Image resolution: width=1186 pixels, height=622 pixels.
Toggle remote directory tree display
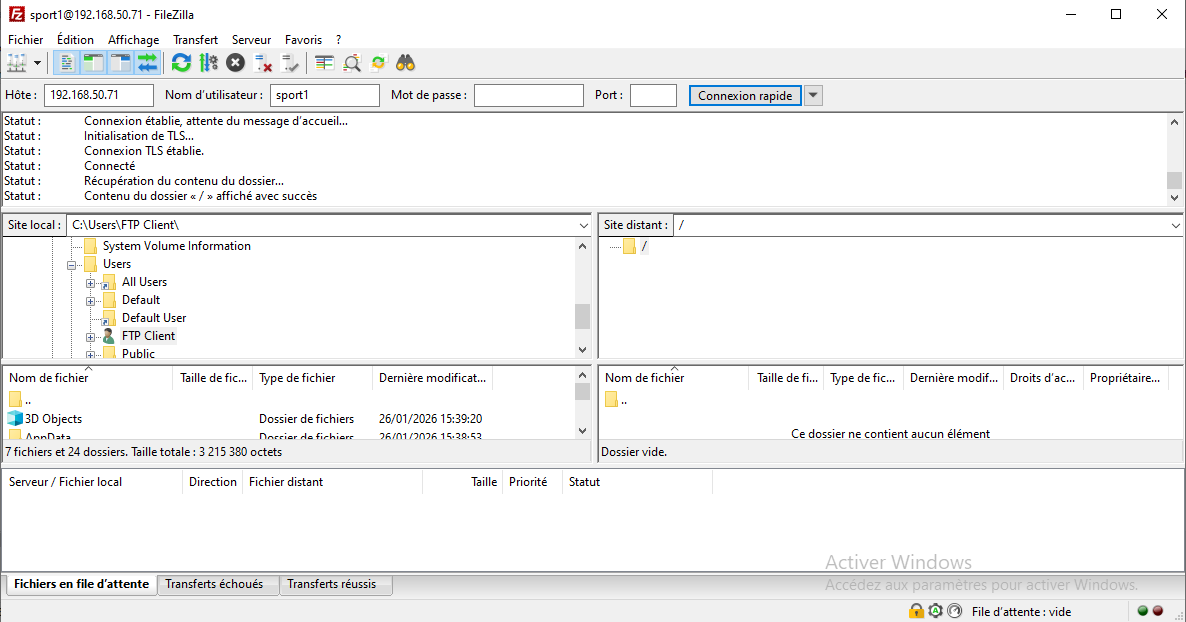coord(120,64)
